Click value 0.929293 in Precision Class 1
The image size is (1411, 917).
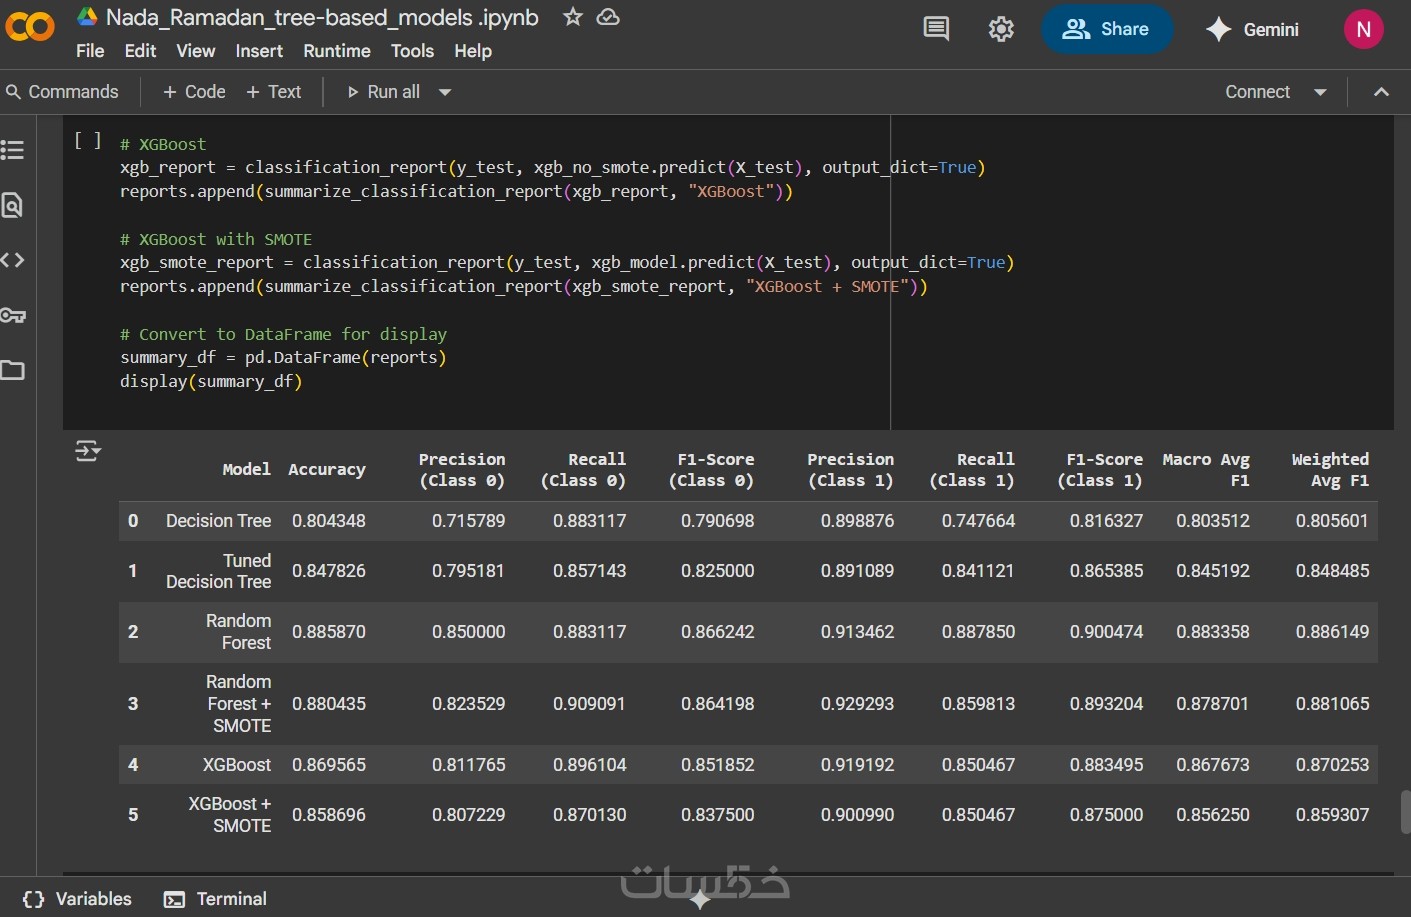coord(857,704)
